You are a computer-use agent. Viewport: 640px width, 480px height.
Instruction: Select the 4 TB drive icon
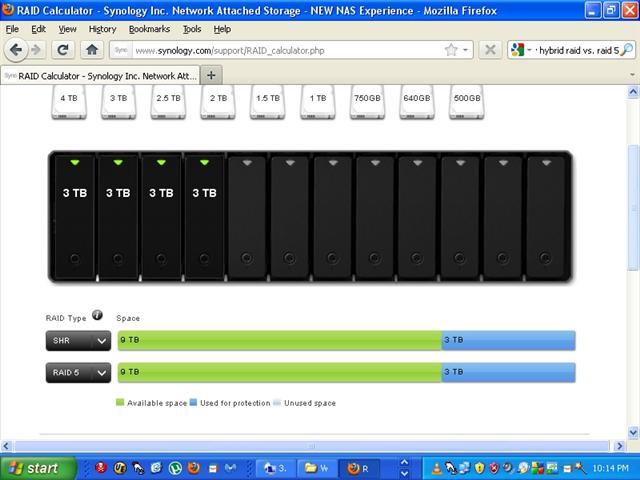(69, 102)
